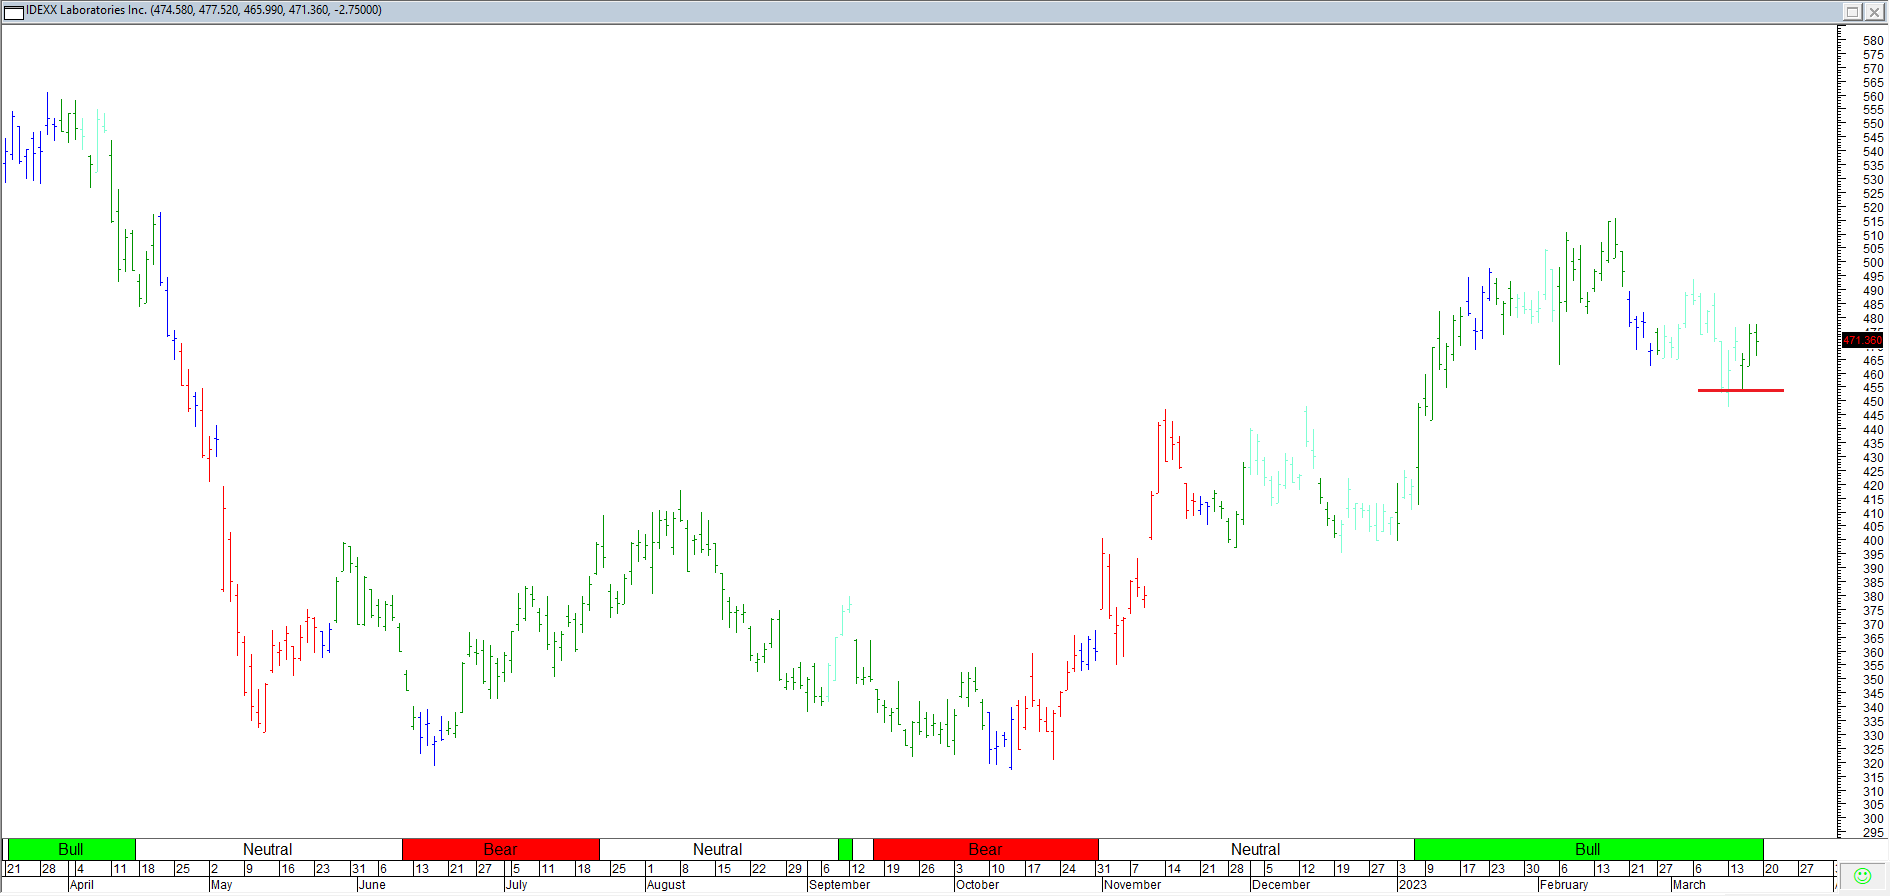Click the 295 price level on the scale
This screenshot has height=896, width=1890.
coord(1873,832)
